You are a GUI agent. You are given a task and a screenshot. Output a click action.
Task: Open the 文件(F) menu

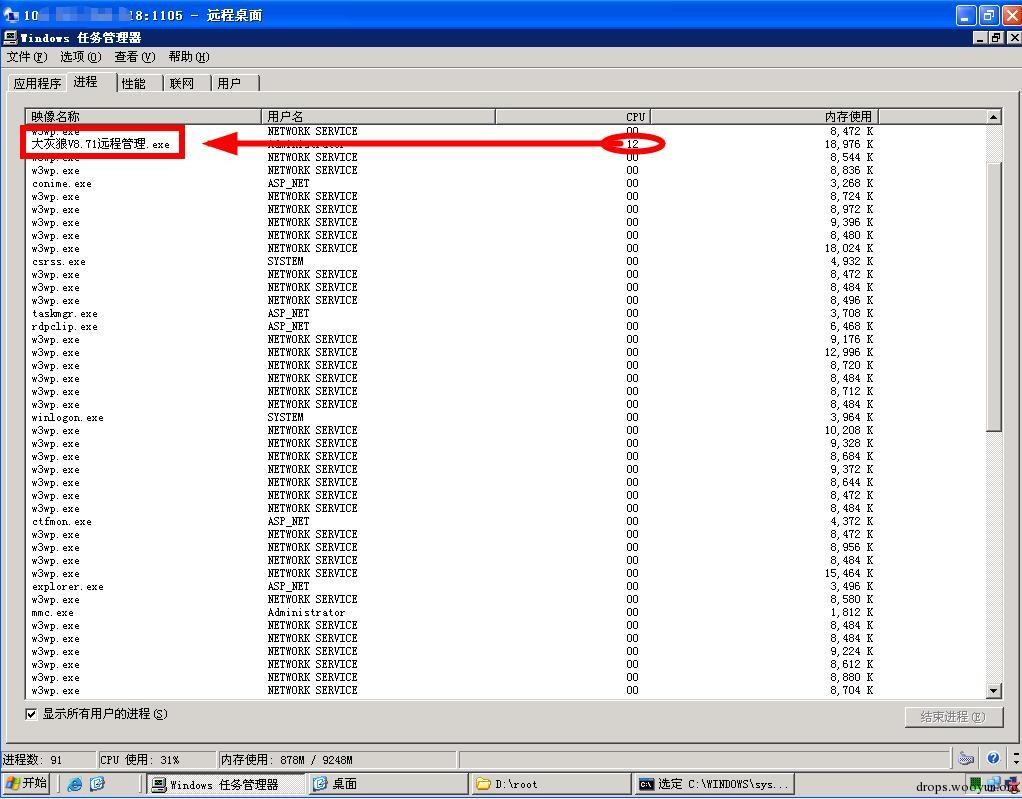point(27,57)
